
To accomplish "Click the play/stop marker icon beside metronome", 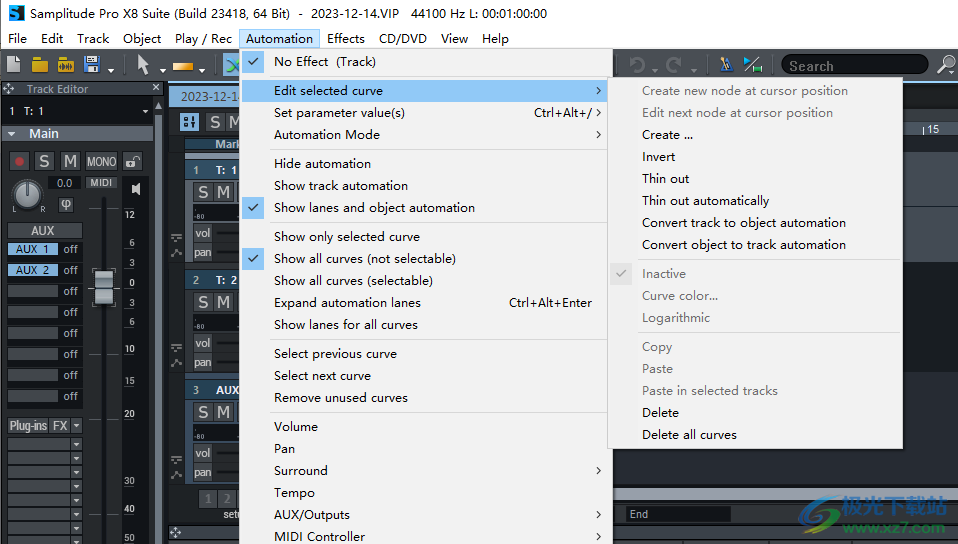I will [x=753, y=64].
